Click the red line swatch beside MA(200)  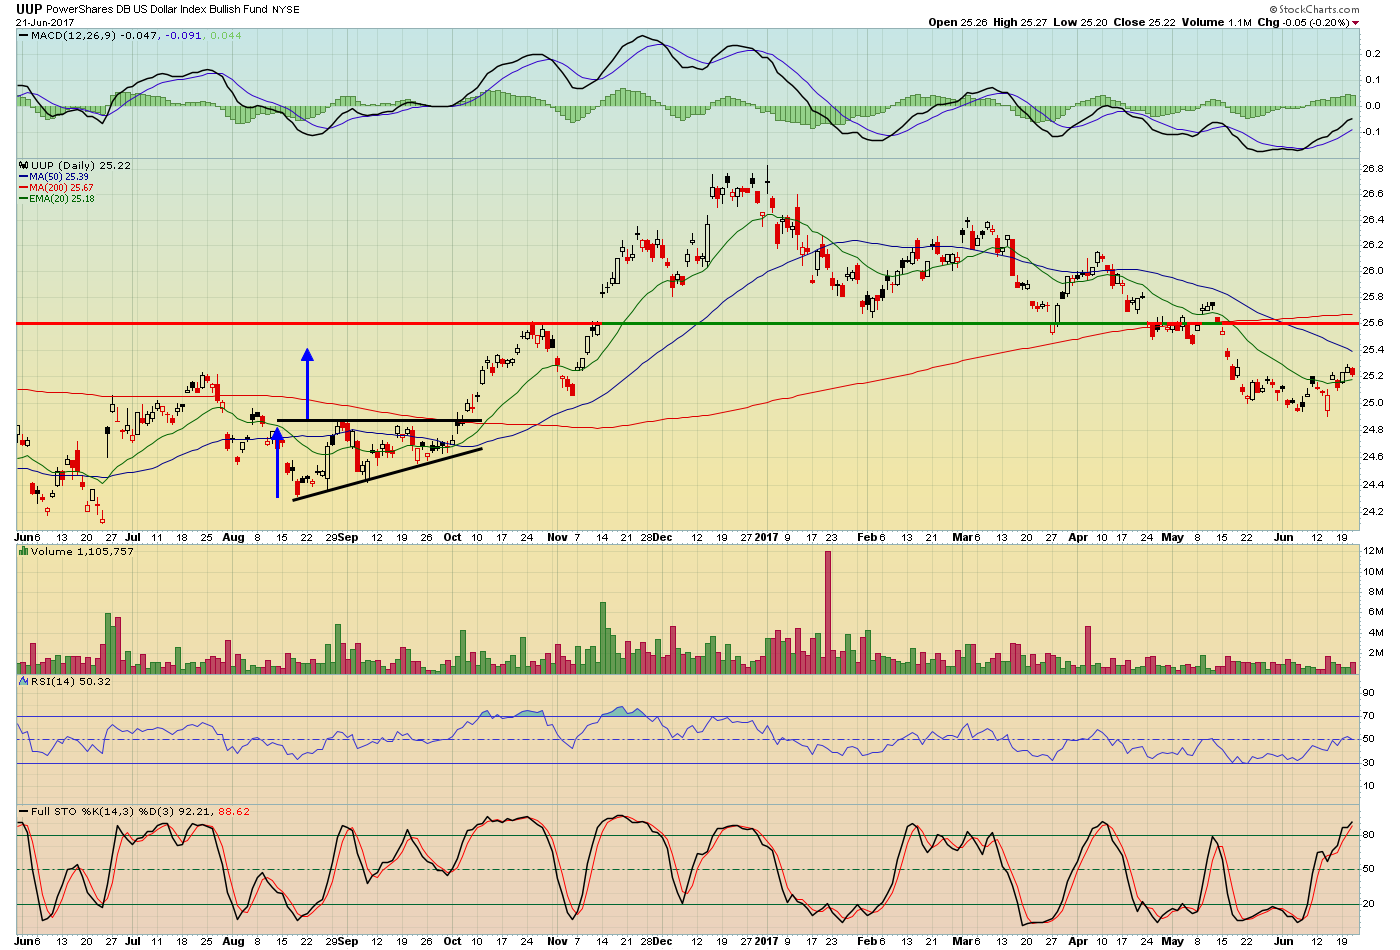click(x=24, y=188)
